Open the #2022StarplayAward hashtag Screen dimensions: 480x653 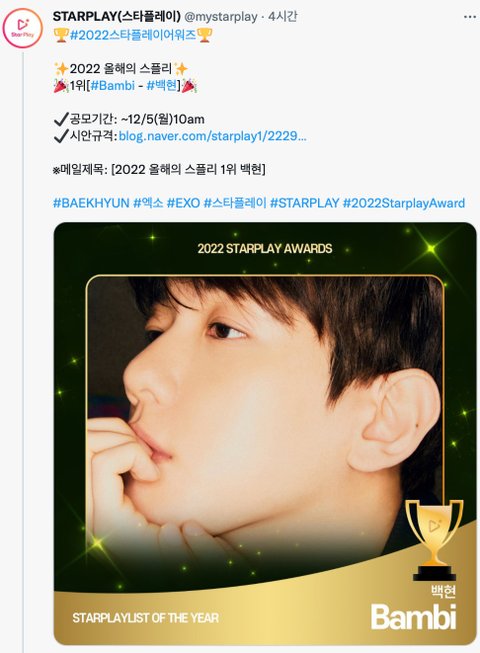(x=403, y=203)
